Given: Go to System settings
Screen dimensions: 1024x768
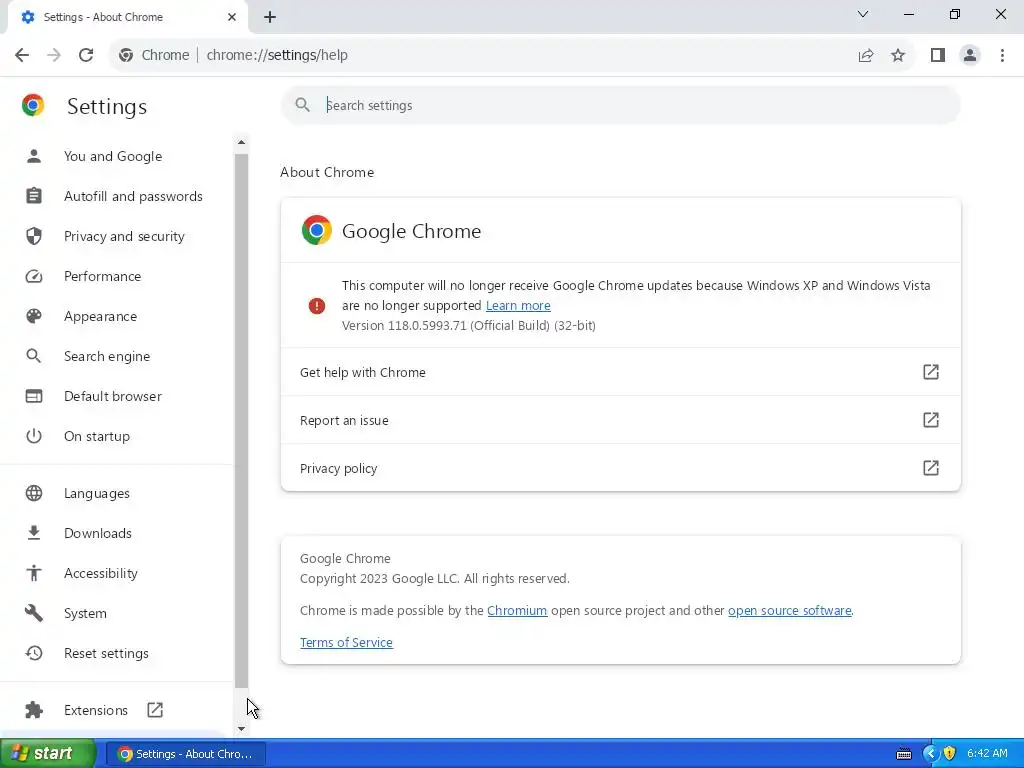Looking at the screenshot, I should 85,613.
